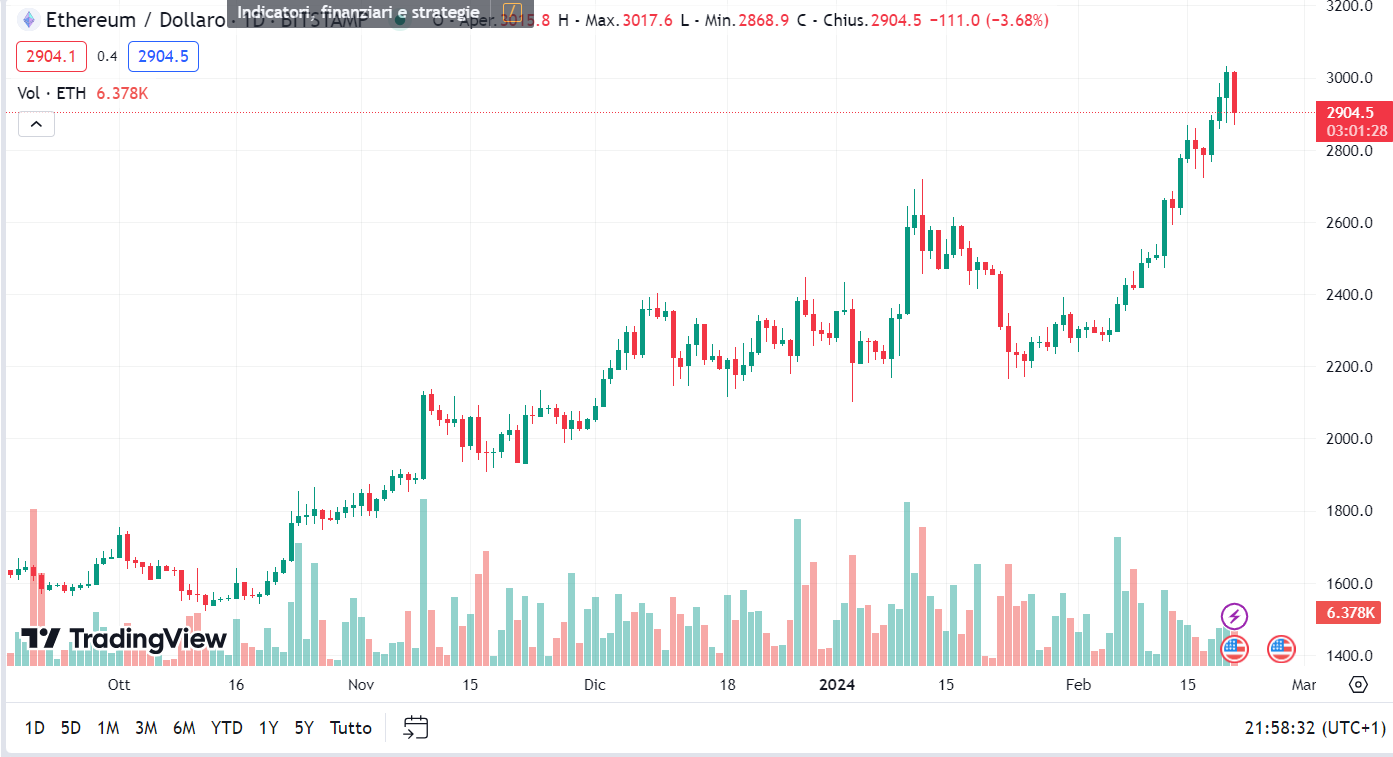Click the ETH/USD data source dot icon

[400, 17]
